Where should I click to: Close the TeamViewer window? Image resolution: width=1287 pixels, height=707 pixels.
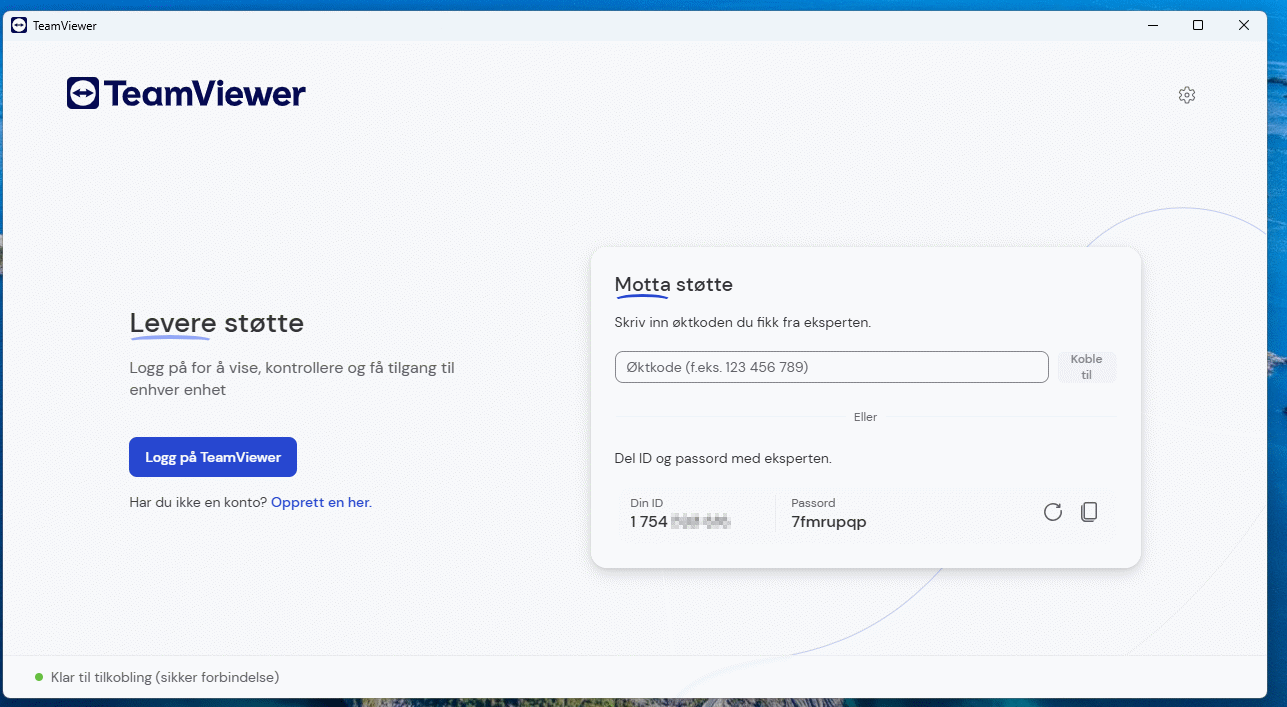pos(1243,25)
